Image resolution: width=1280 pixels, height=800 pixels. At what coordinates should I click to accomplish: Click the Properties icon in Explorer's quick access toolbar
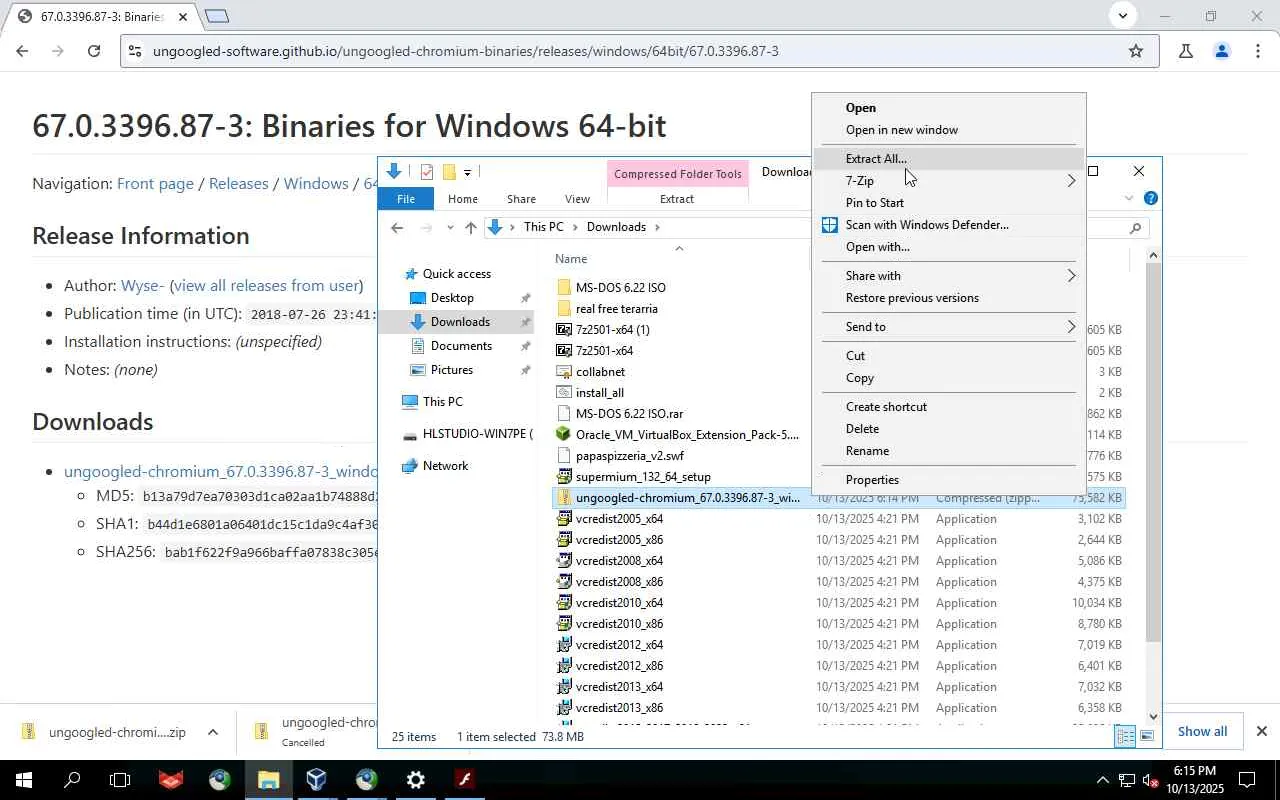pyautogui.click(x=427, y=172)
